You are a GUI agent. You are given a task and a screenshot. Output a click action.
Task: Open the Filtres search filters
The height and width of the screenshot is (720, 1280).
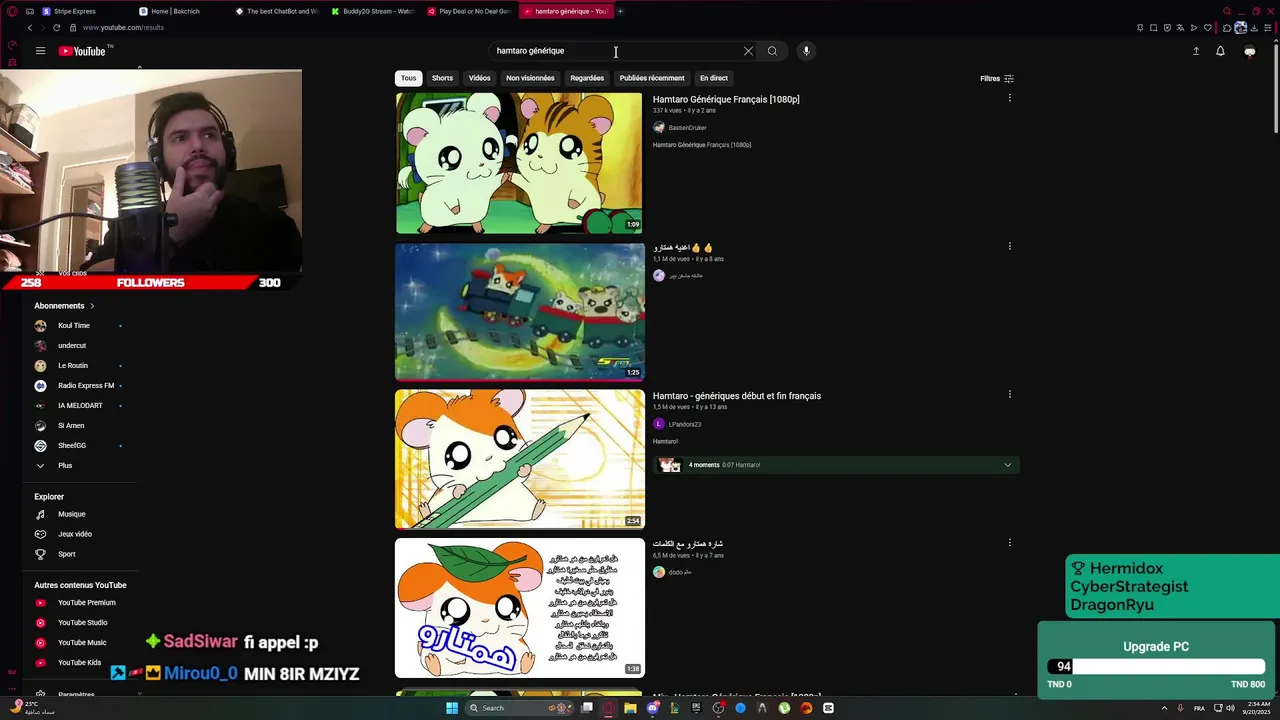click(997, 78)
